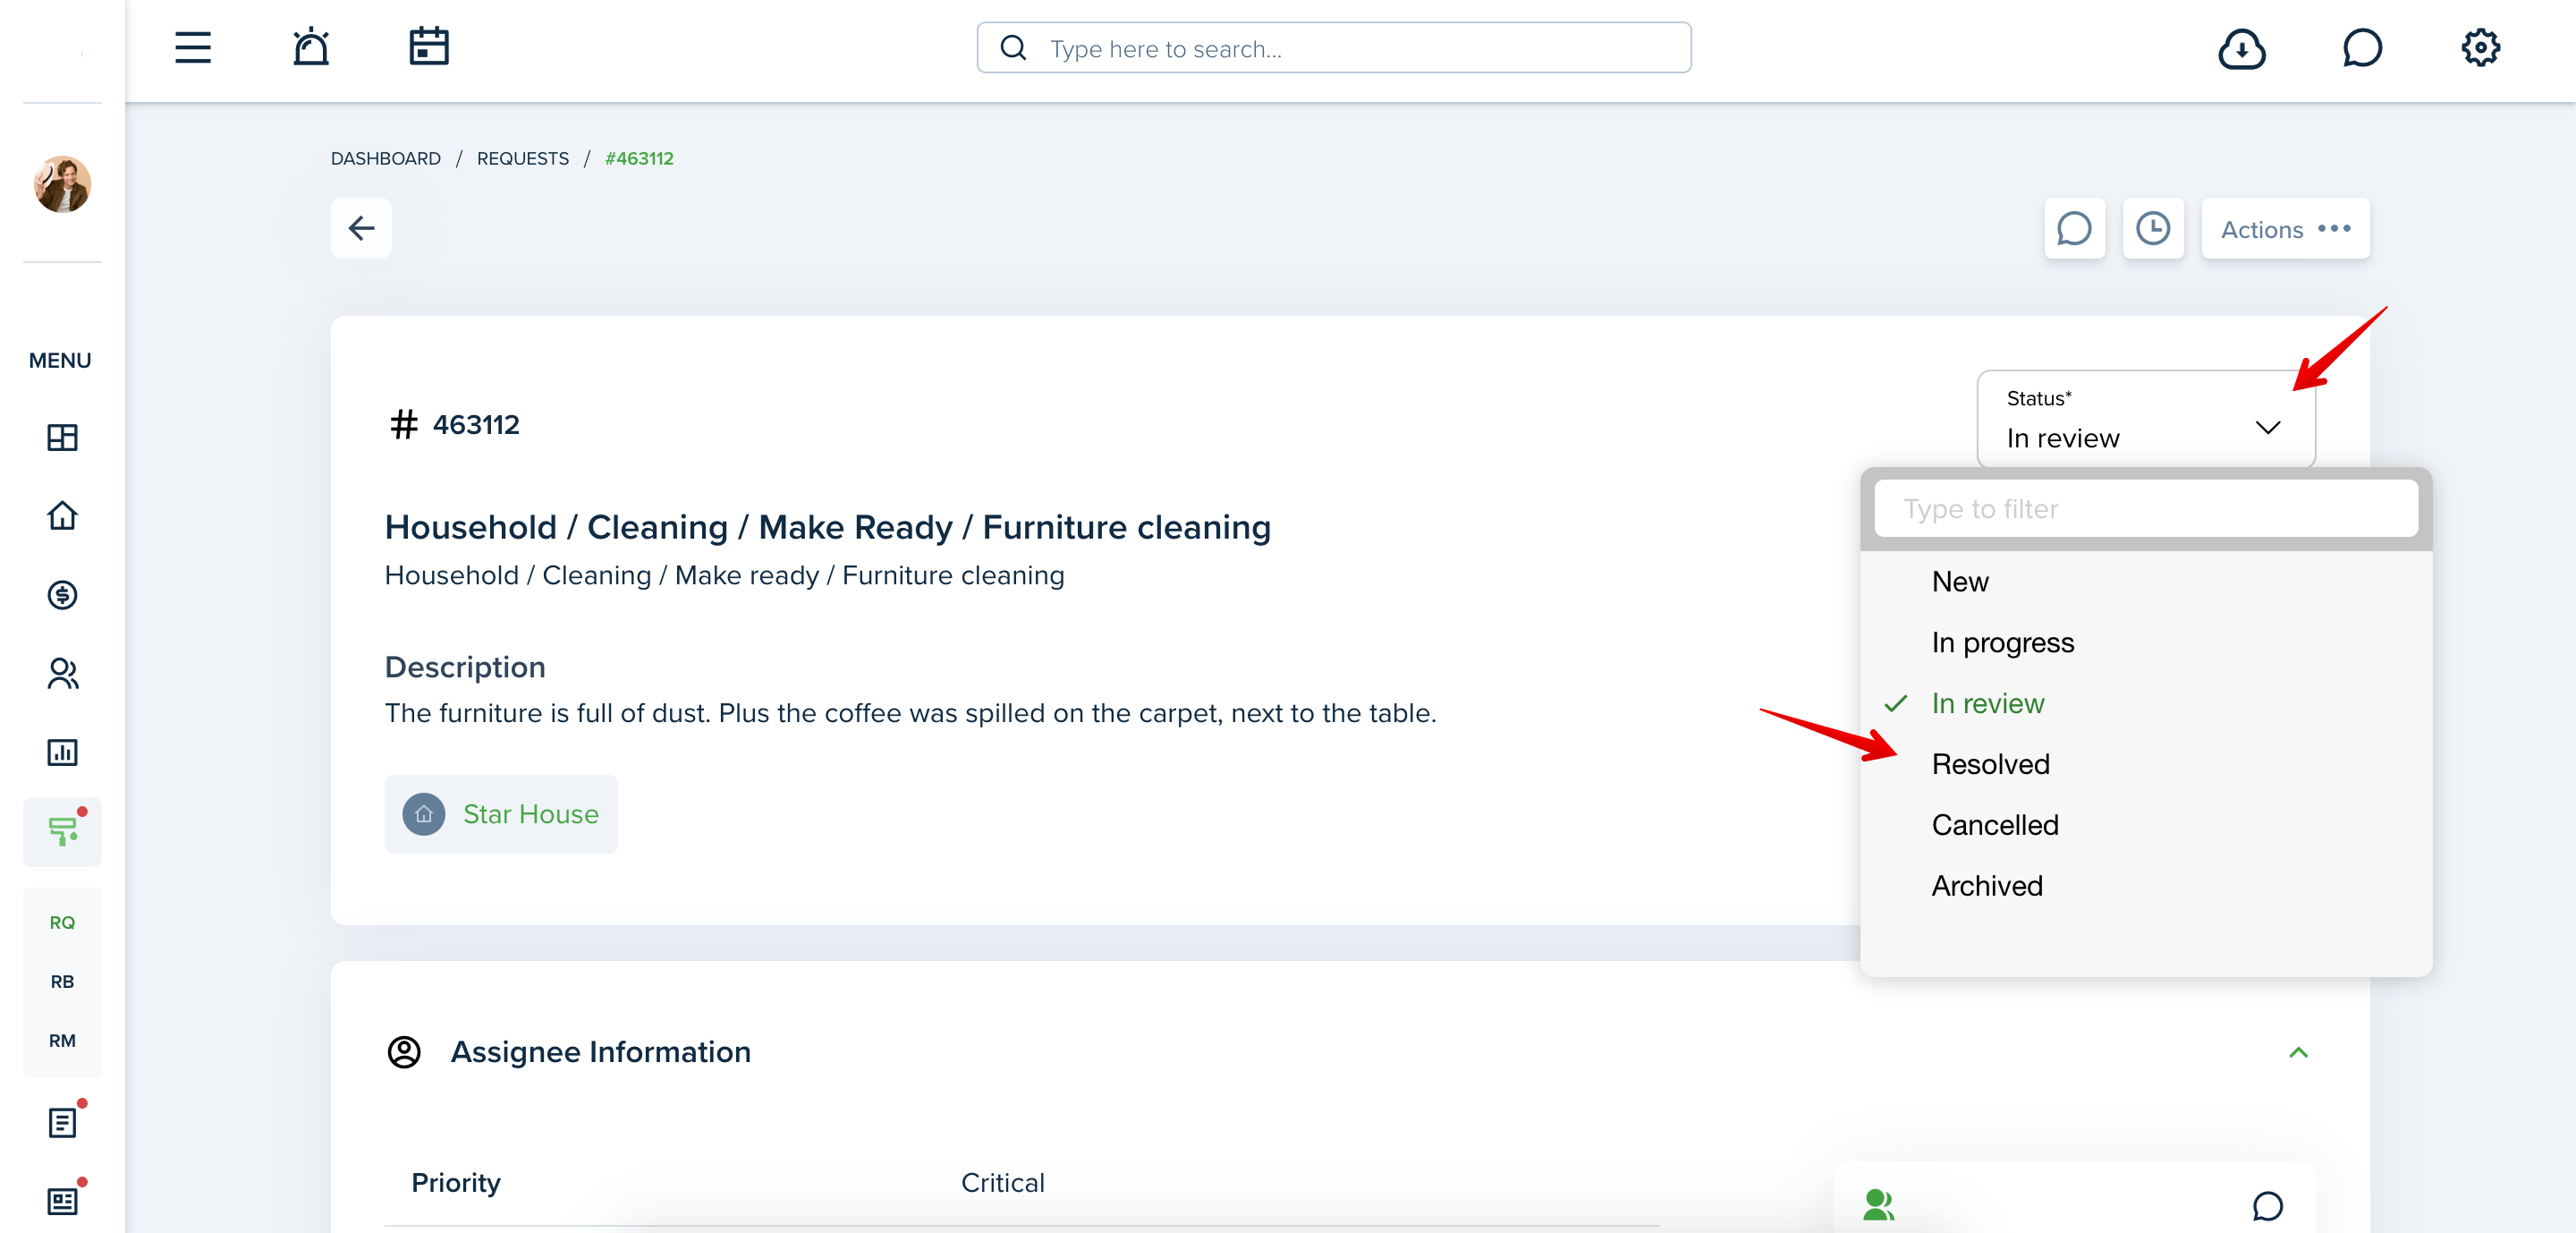Screen dimensions: 2576x1233
Task: Open the alarm notifications icon
Action: pos(311,47)
